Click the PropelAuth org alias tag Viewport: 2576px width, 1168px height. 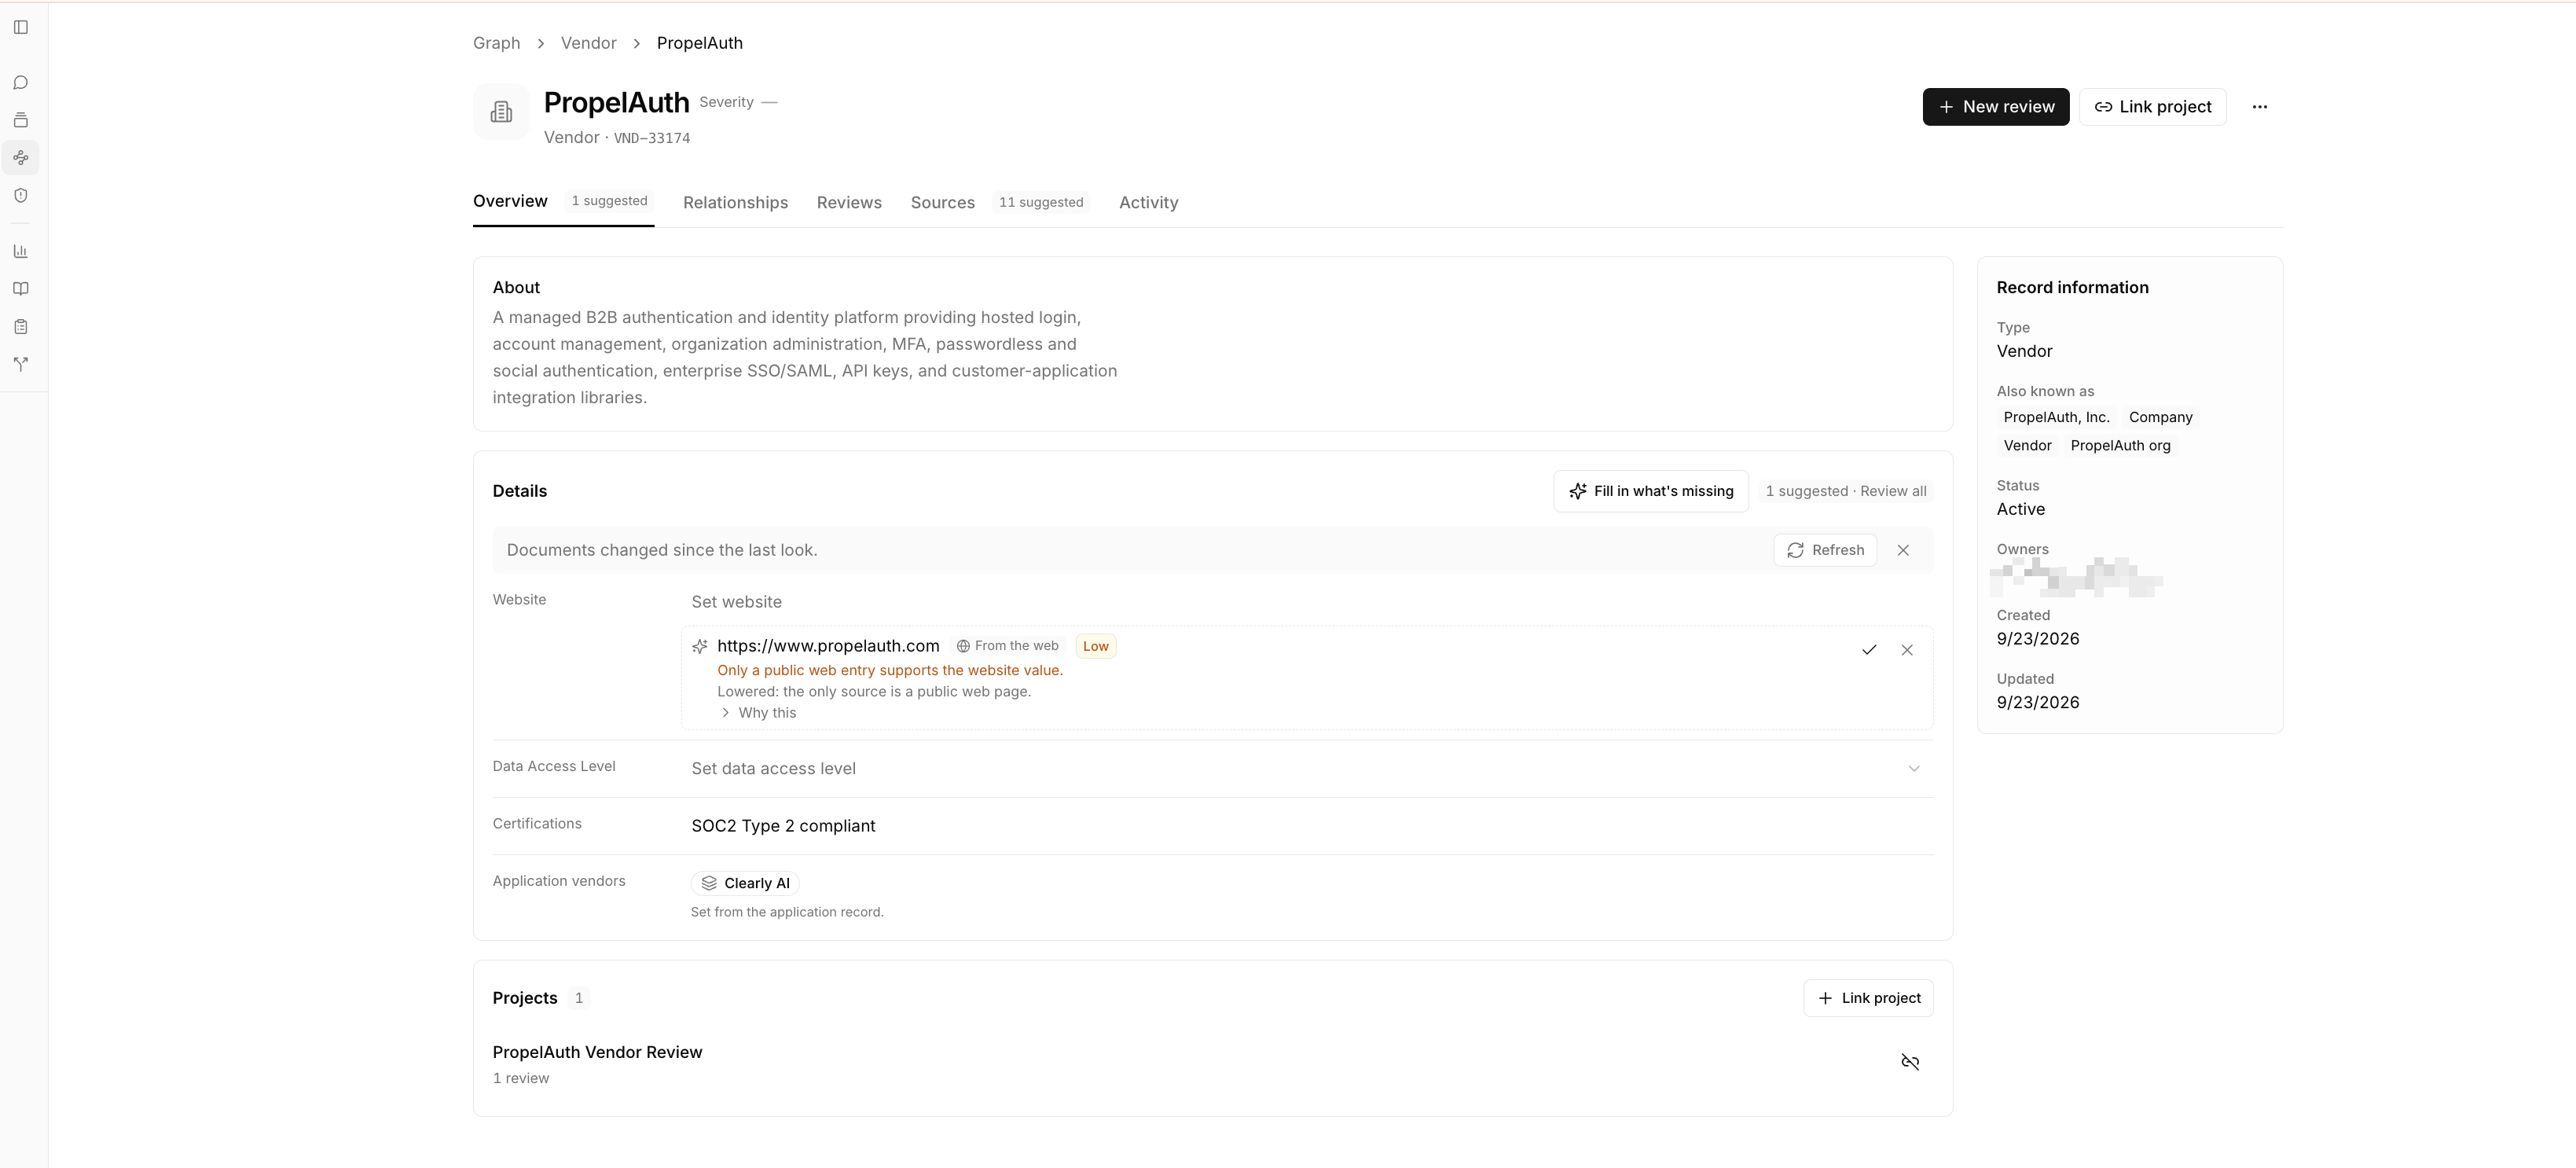[x=2120, y=446]
